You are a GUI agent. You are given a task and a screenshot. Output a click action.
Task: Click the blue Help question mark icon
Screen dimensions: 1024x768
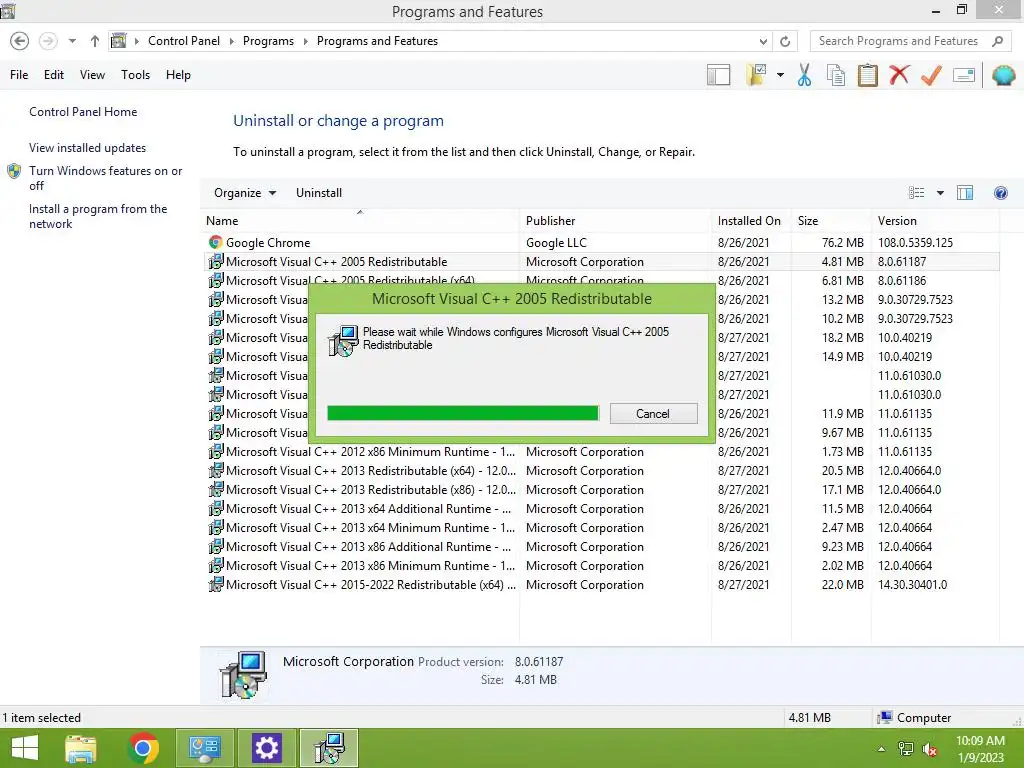(1000, 193)
